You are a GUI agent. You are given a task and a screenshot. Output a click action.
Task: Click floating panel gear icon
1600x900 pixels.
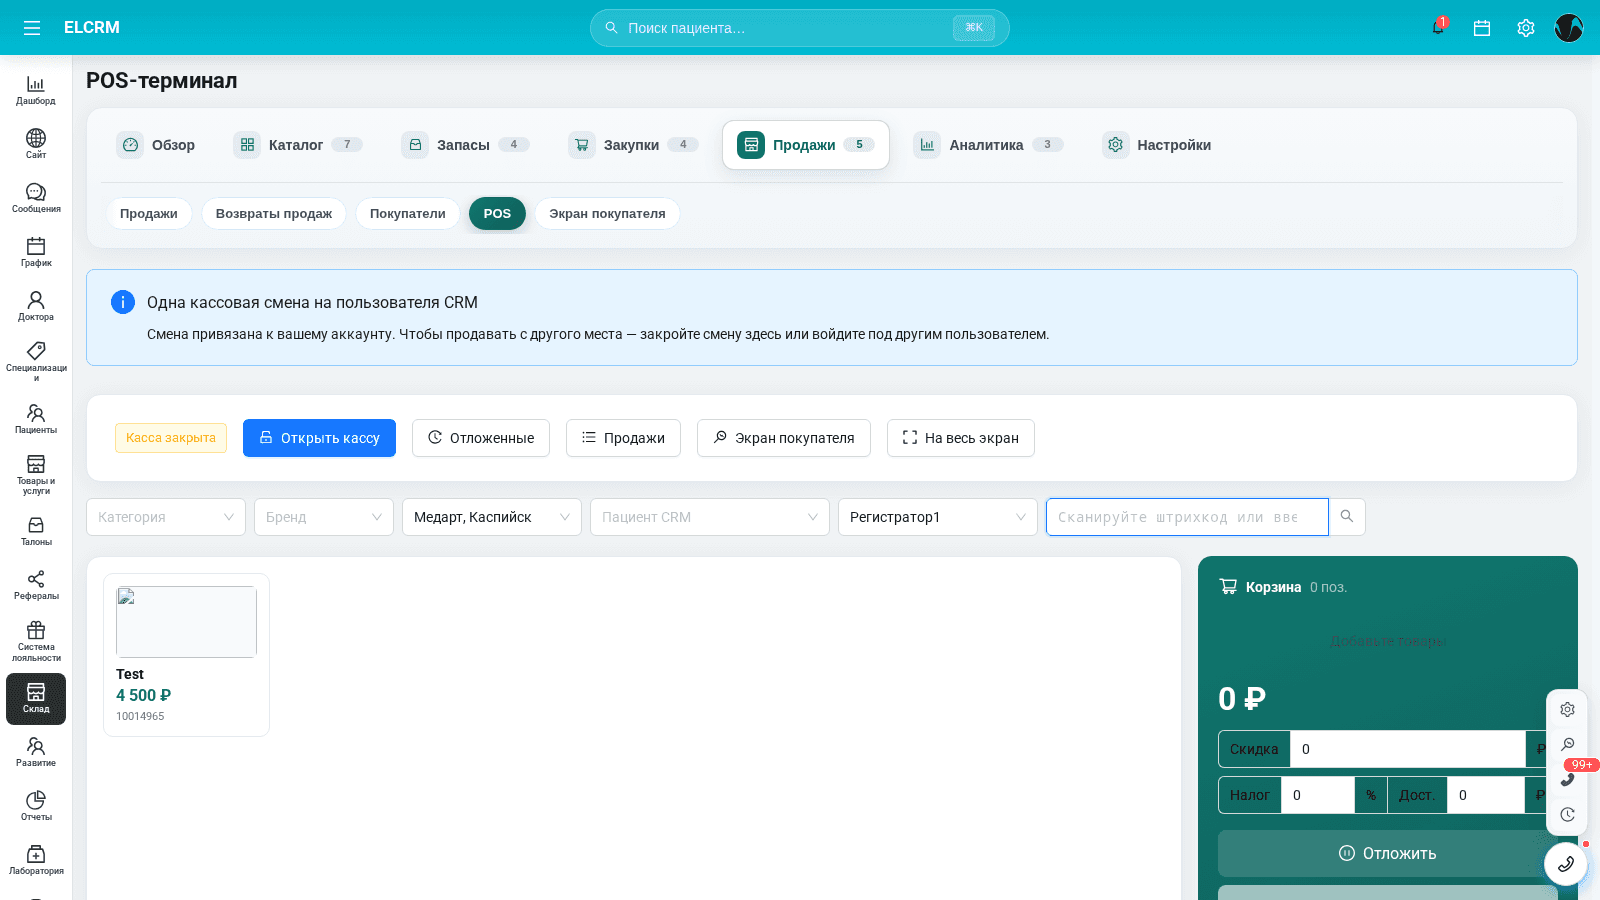point(1567,709)
